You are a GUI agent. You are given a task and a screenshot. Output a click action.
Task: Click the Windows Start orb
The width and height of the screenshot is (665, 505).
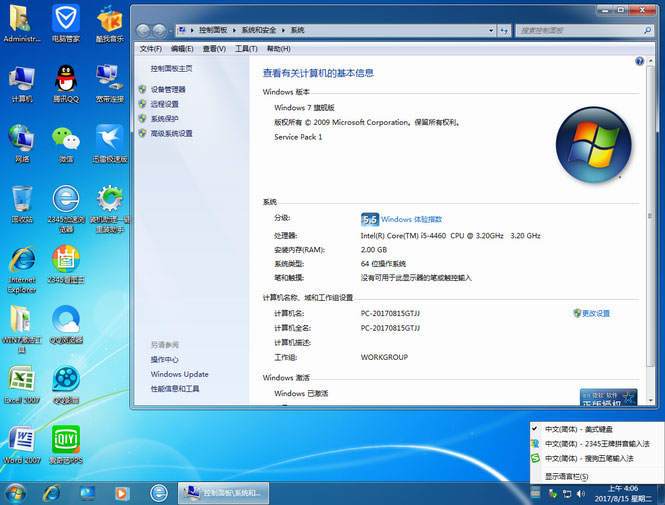coord(16,494)
